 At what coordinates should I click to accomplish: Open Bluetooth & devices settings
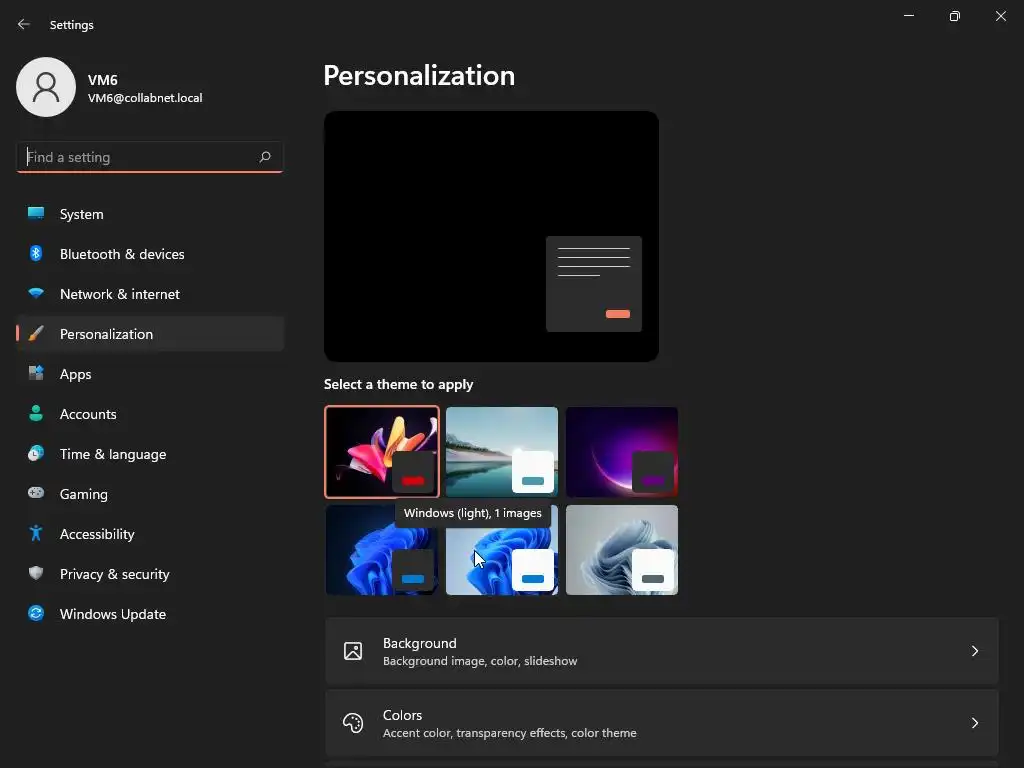click(x=150, y=254)
